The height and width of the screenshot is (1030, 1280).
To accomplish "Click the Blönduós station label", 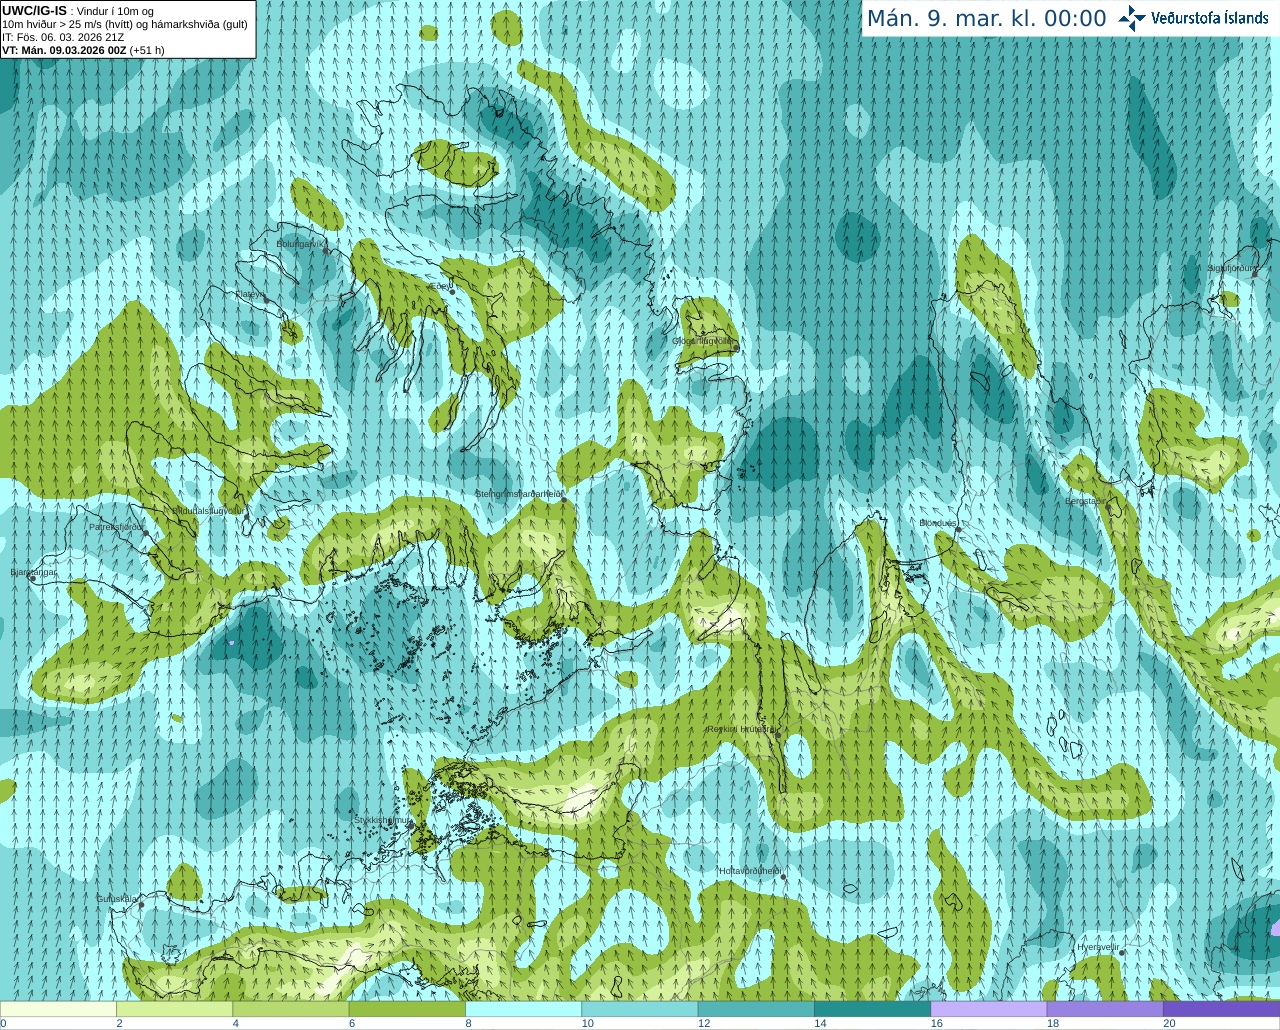I will point(938,523).
